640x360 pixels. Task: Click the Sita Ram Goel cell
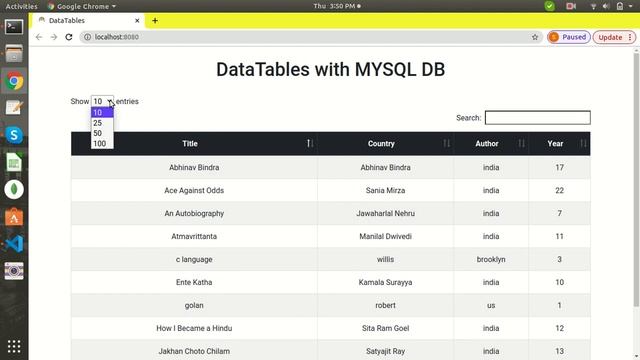click(x=386, y=328)
